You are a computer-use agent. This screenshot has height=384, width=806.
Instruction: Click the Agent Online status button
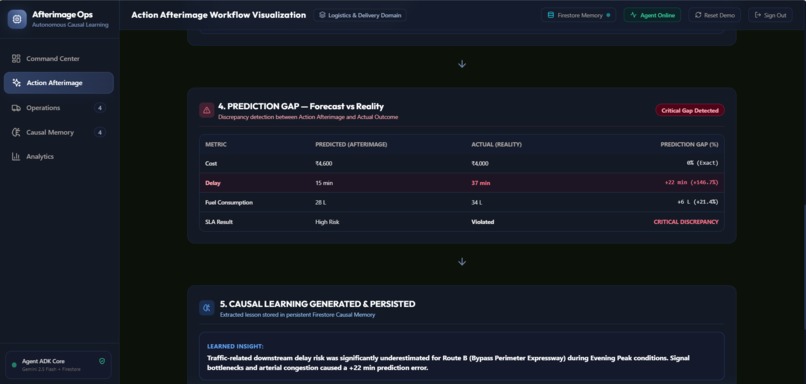pyautogui.click(x=652, y=15)
